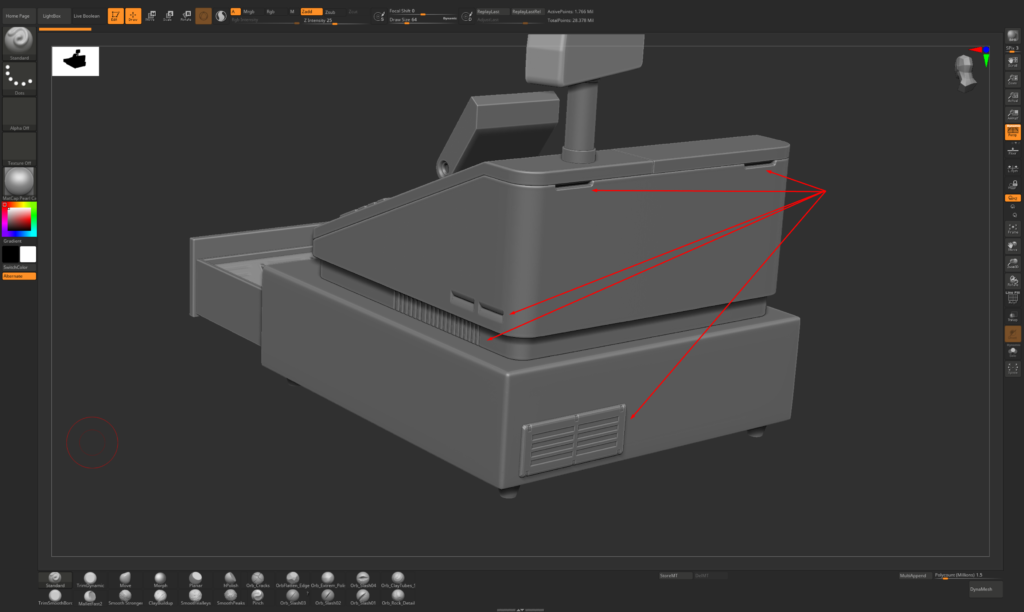Select the Move transform icon

(x=150, y=16)
